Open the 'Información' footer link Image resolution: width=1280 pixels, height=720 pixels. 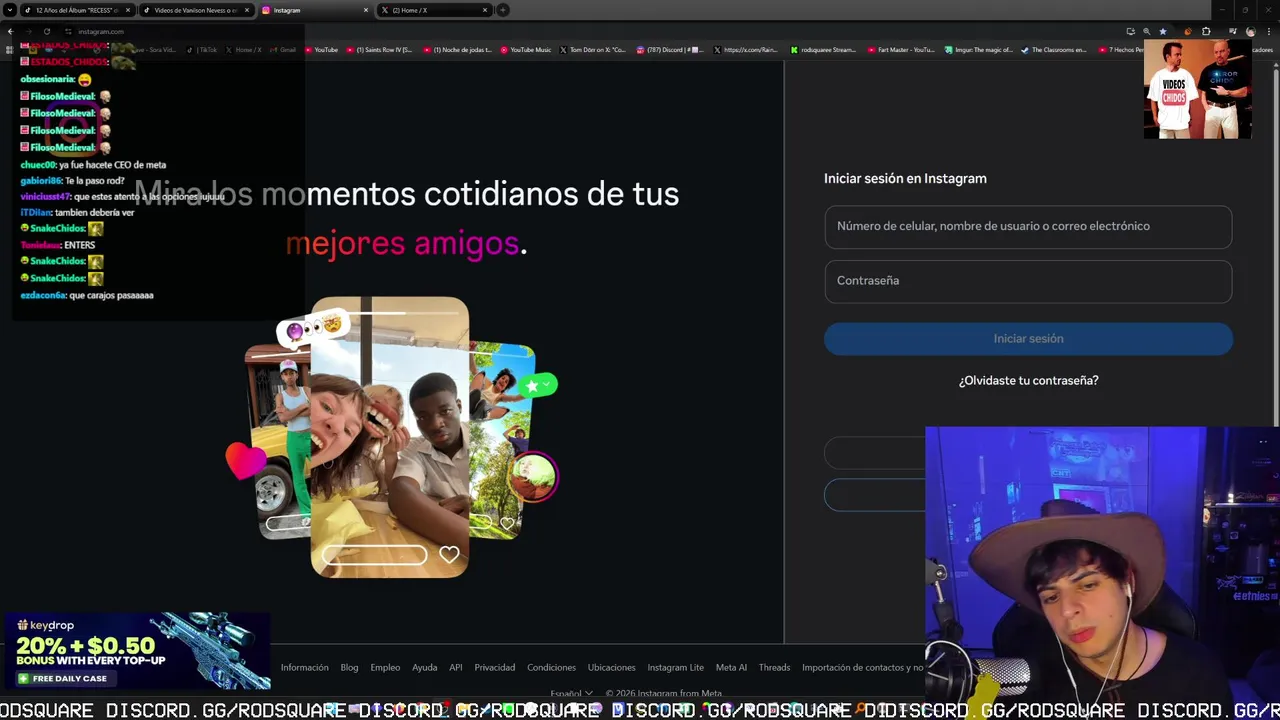[x=305, y=668]
